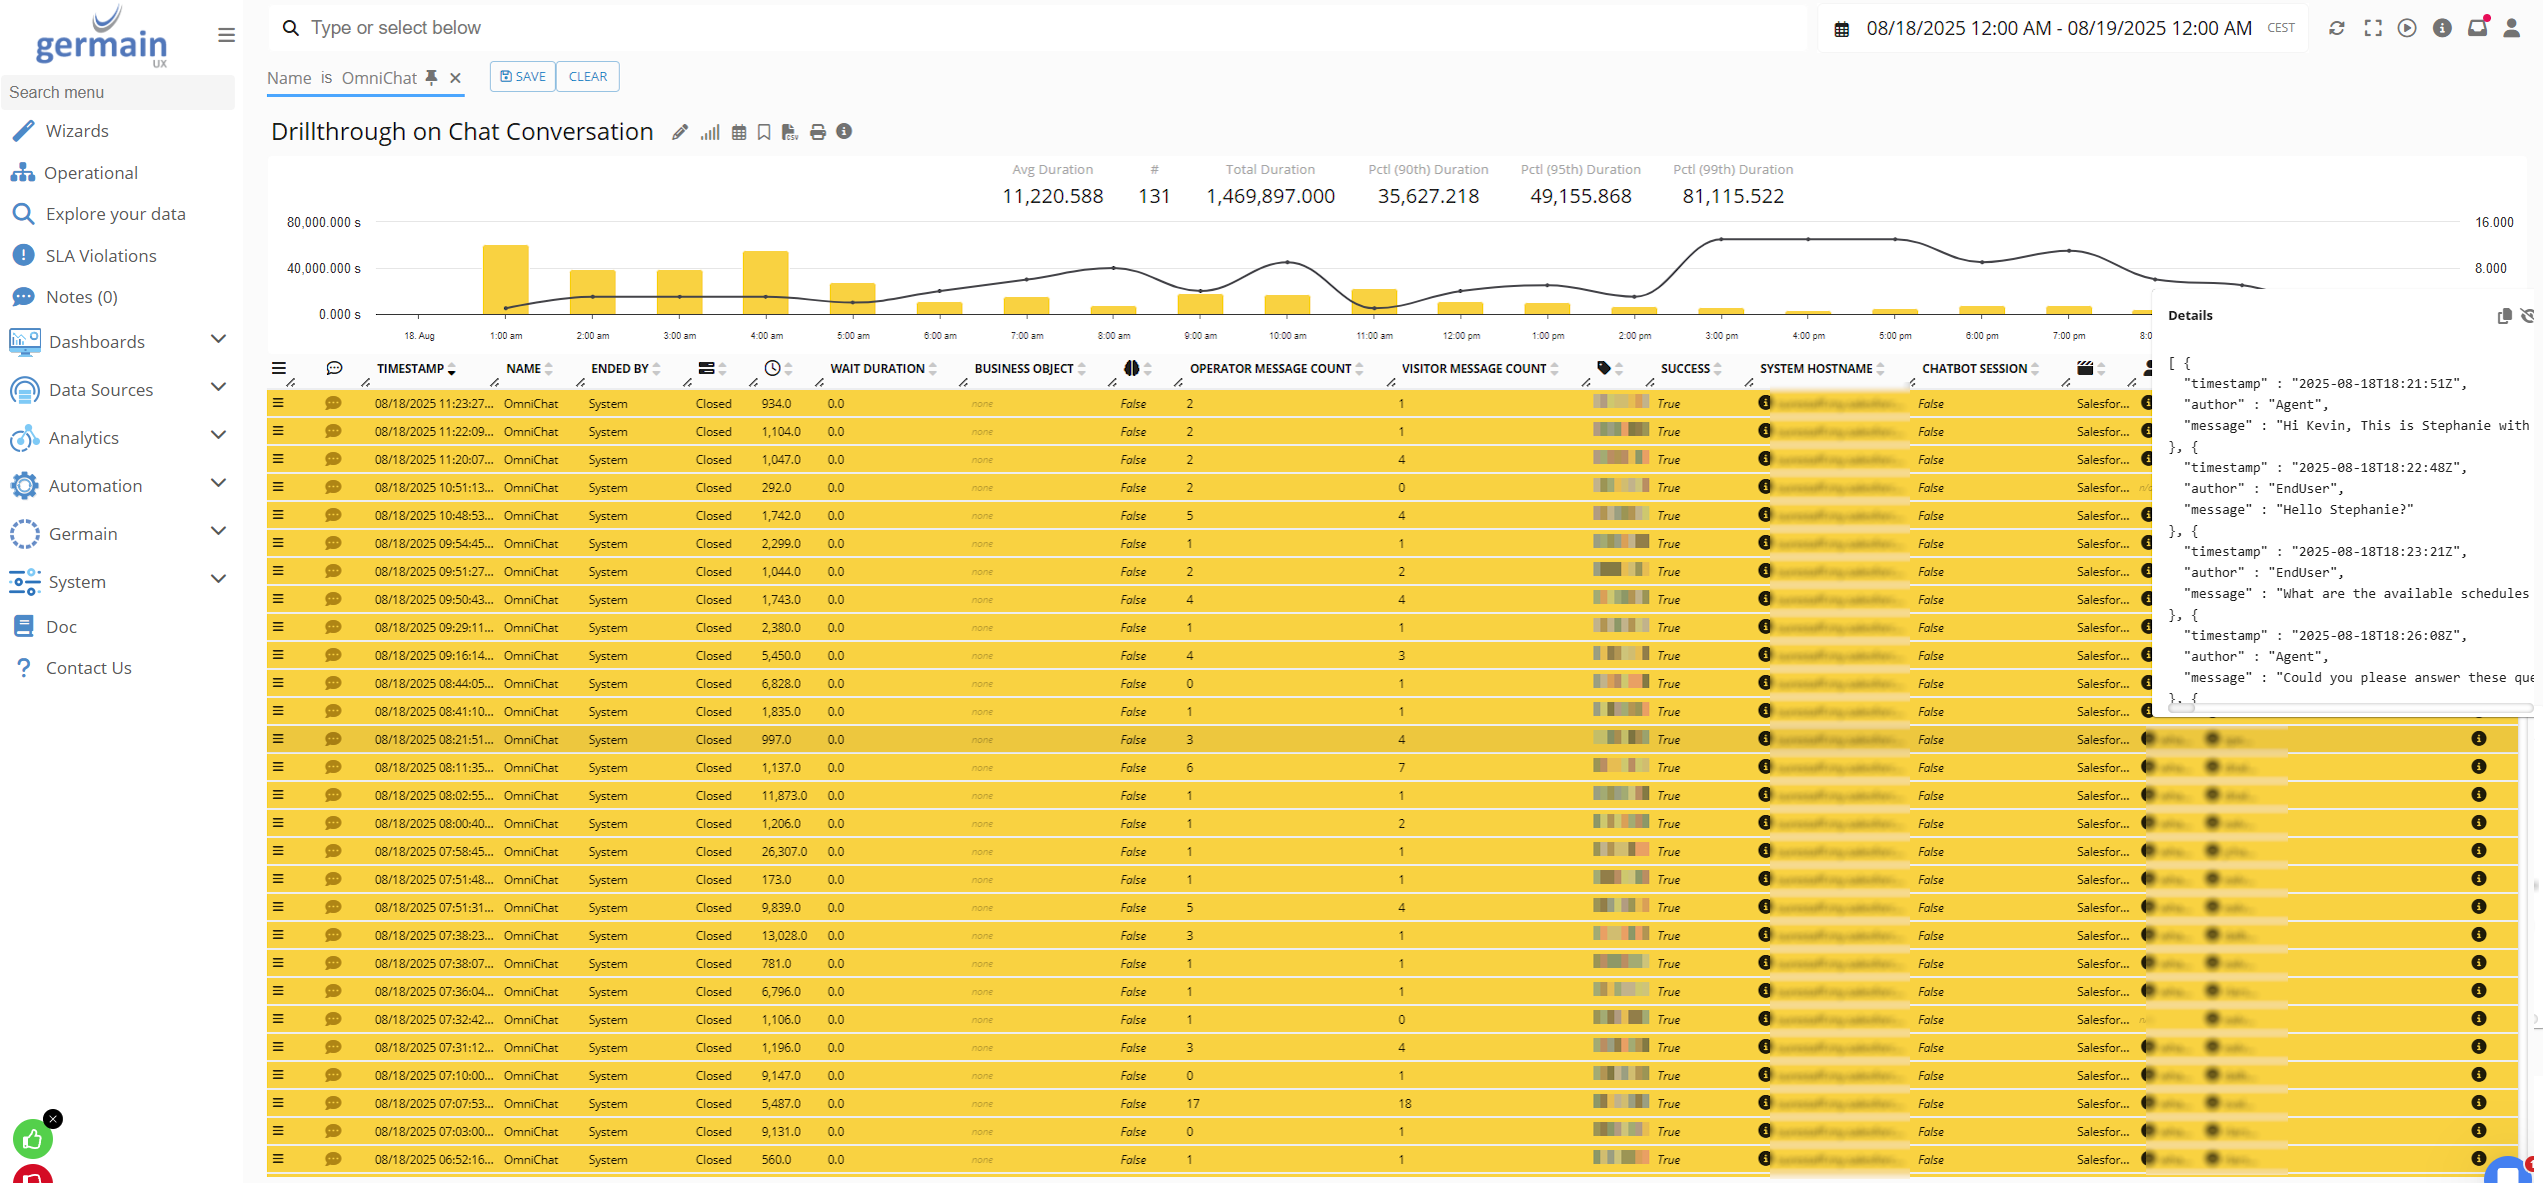The width and height of the screenshot is (2543, 1183).
Task: Click the CLEAR filter button
Action: point(587,77)
